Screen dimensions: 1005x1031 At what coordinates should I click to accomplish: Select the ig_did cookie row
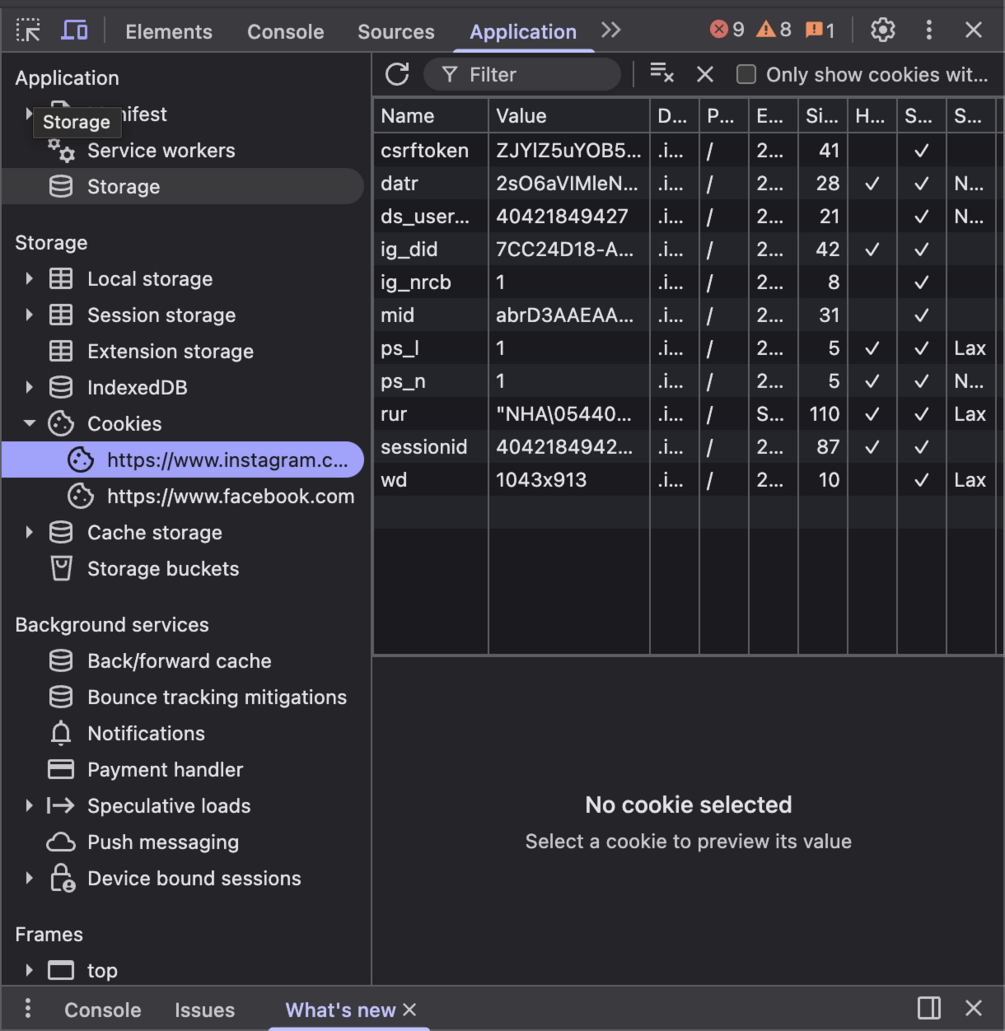pyautogui.click(x=684, y=249)
